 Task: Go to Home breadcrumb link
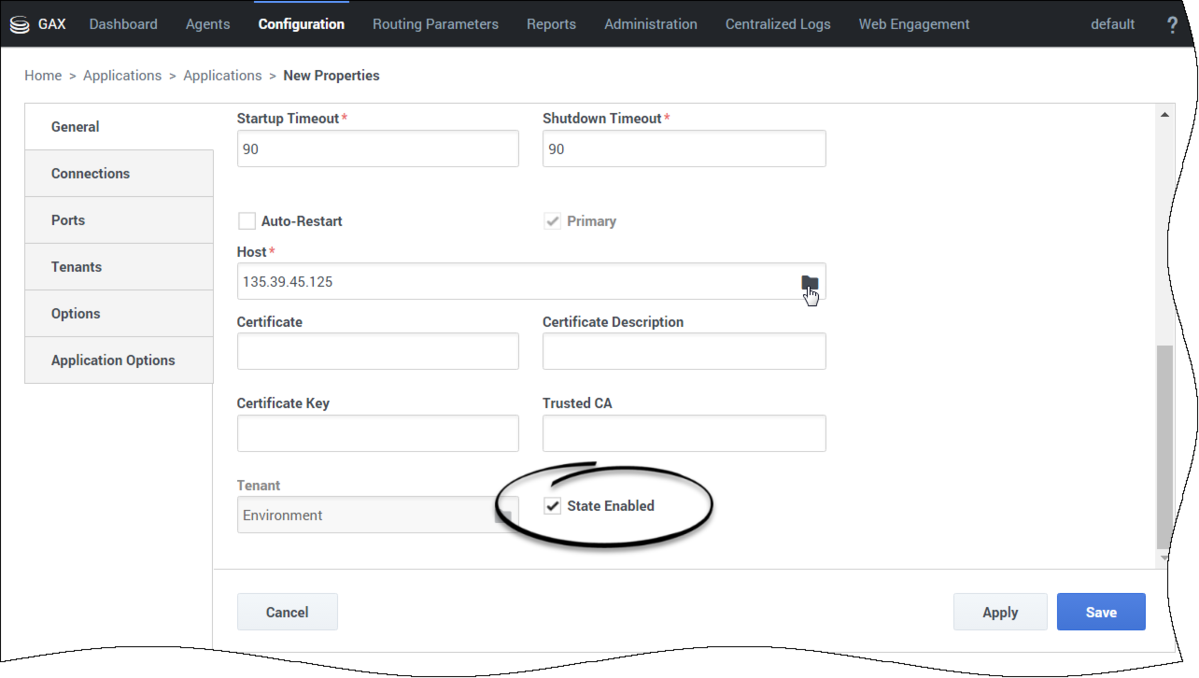pyautogui.click(x=43, y=76)
